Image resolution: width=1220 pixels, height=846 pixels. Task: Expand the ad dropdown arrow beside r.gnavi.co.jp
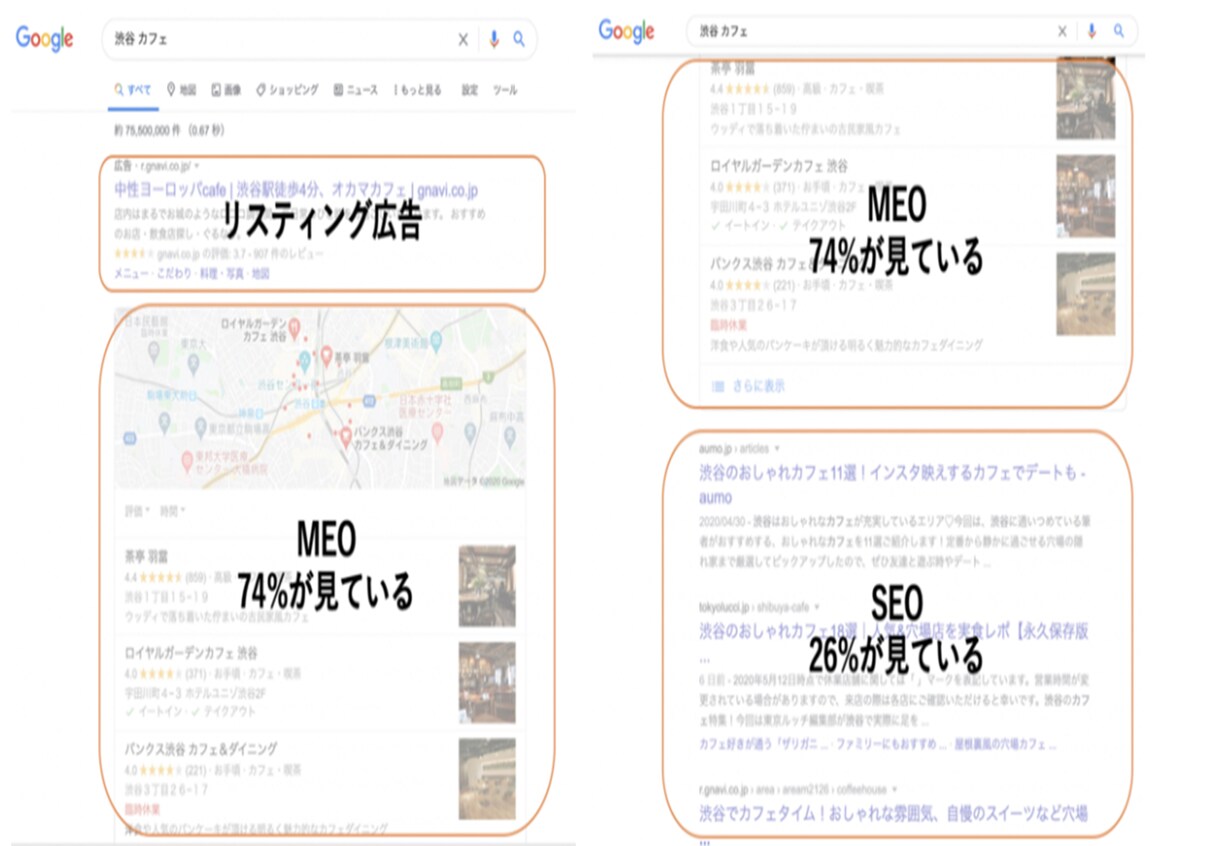(197, 165)
